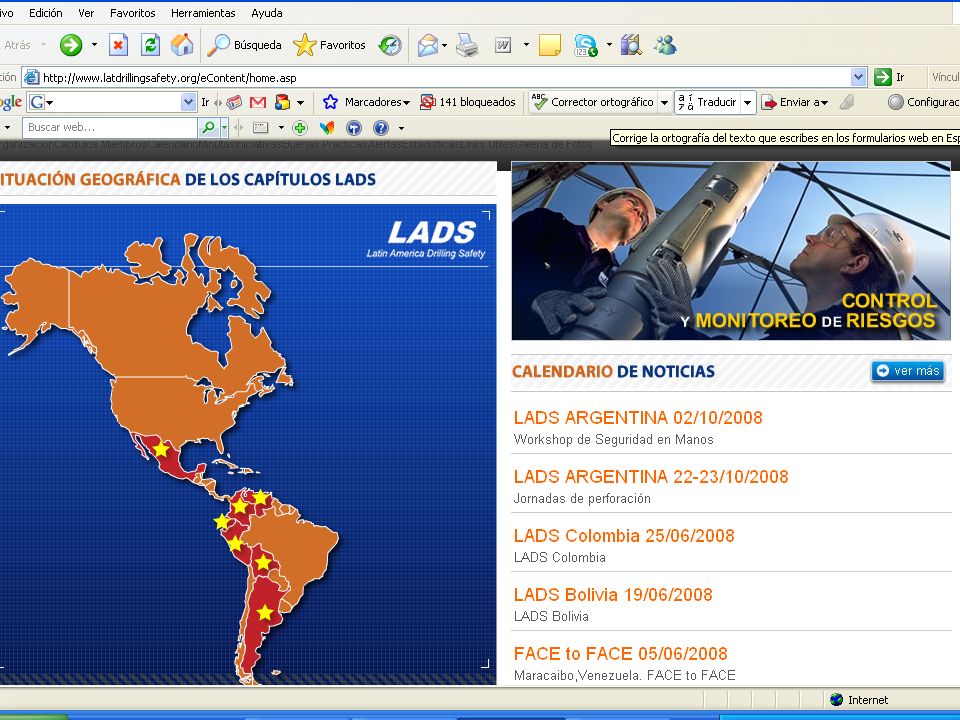Expand the dropdown after the help icon
Viewport: 960px width, 720px height.
pyautogui.click(x=402, y=128)
